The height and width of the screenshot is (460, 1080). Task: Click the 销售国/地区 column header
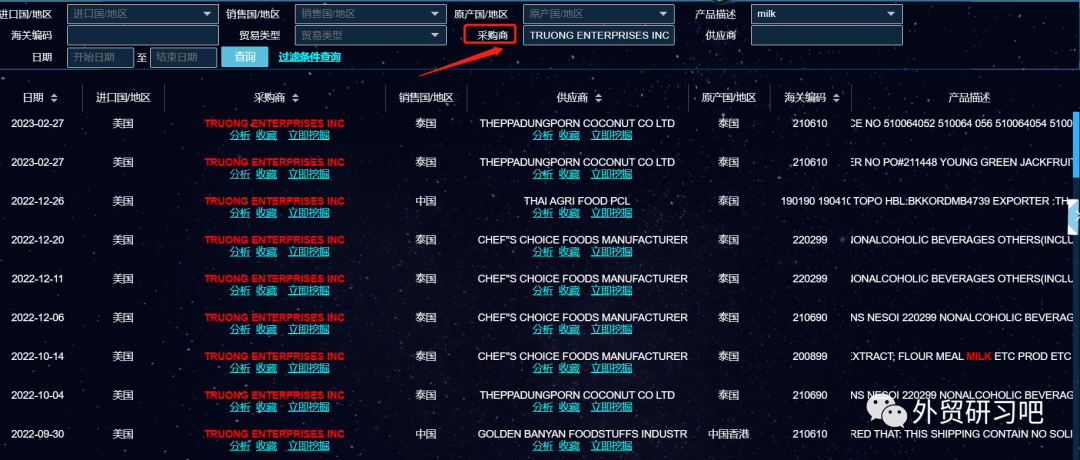[x=426, y=98]
